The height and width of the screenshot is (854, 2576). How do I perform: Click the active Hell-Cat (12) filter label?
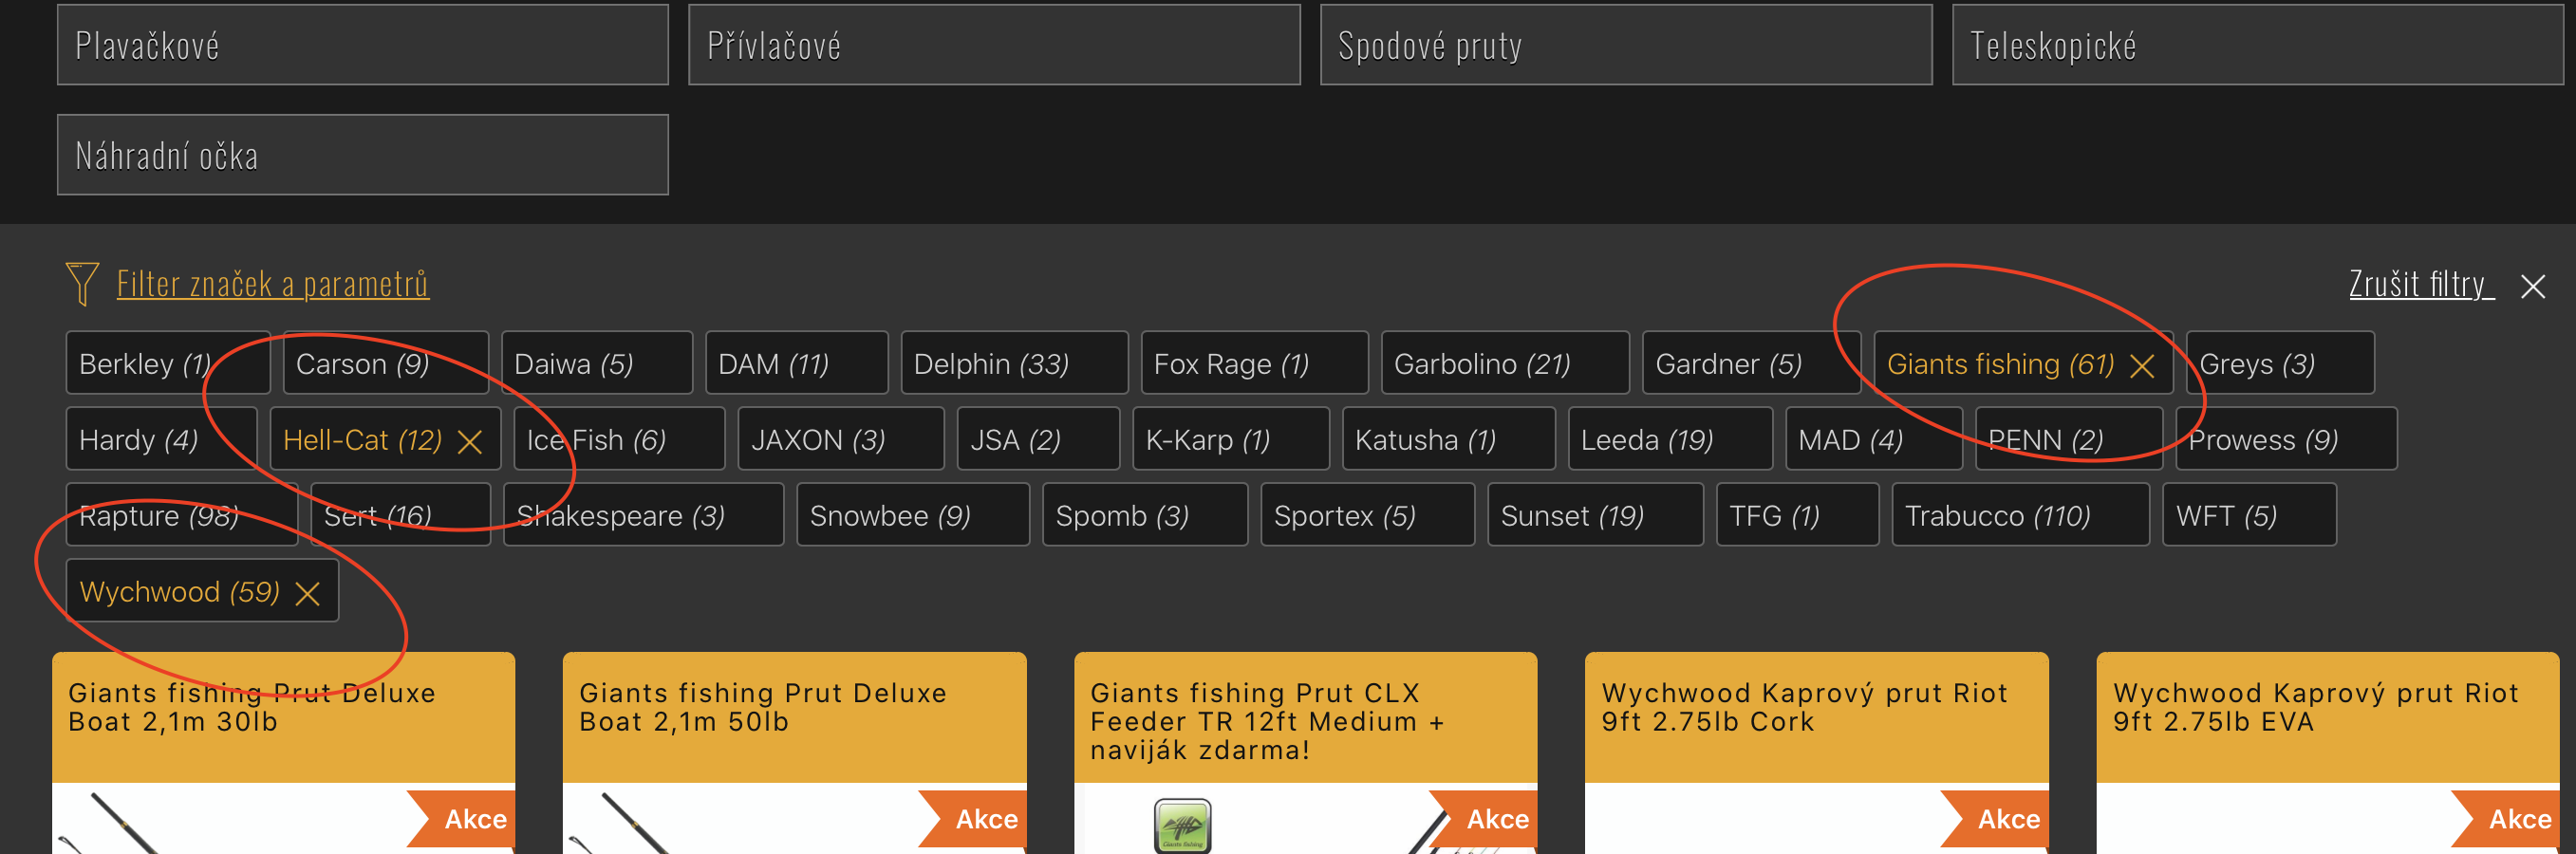click(363, 441)
